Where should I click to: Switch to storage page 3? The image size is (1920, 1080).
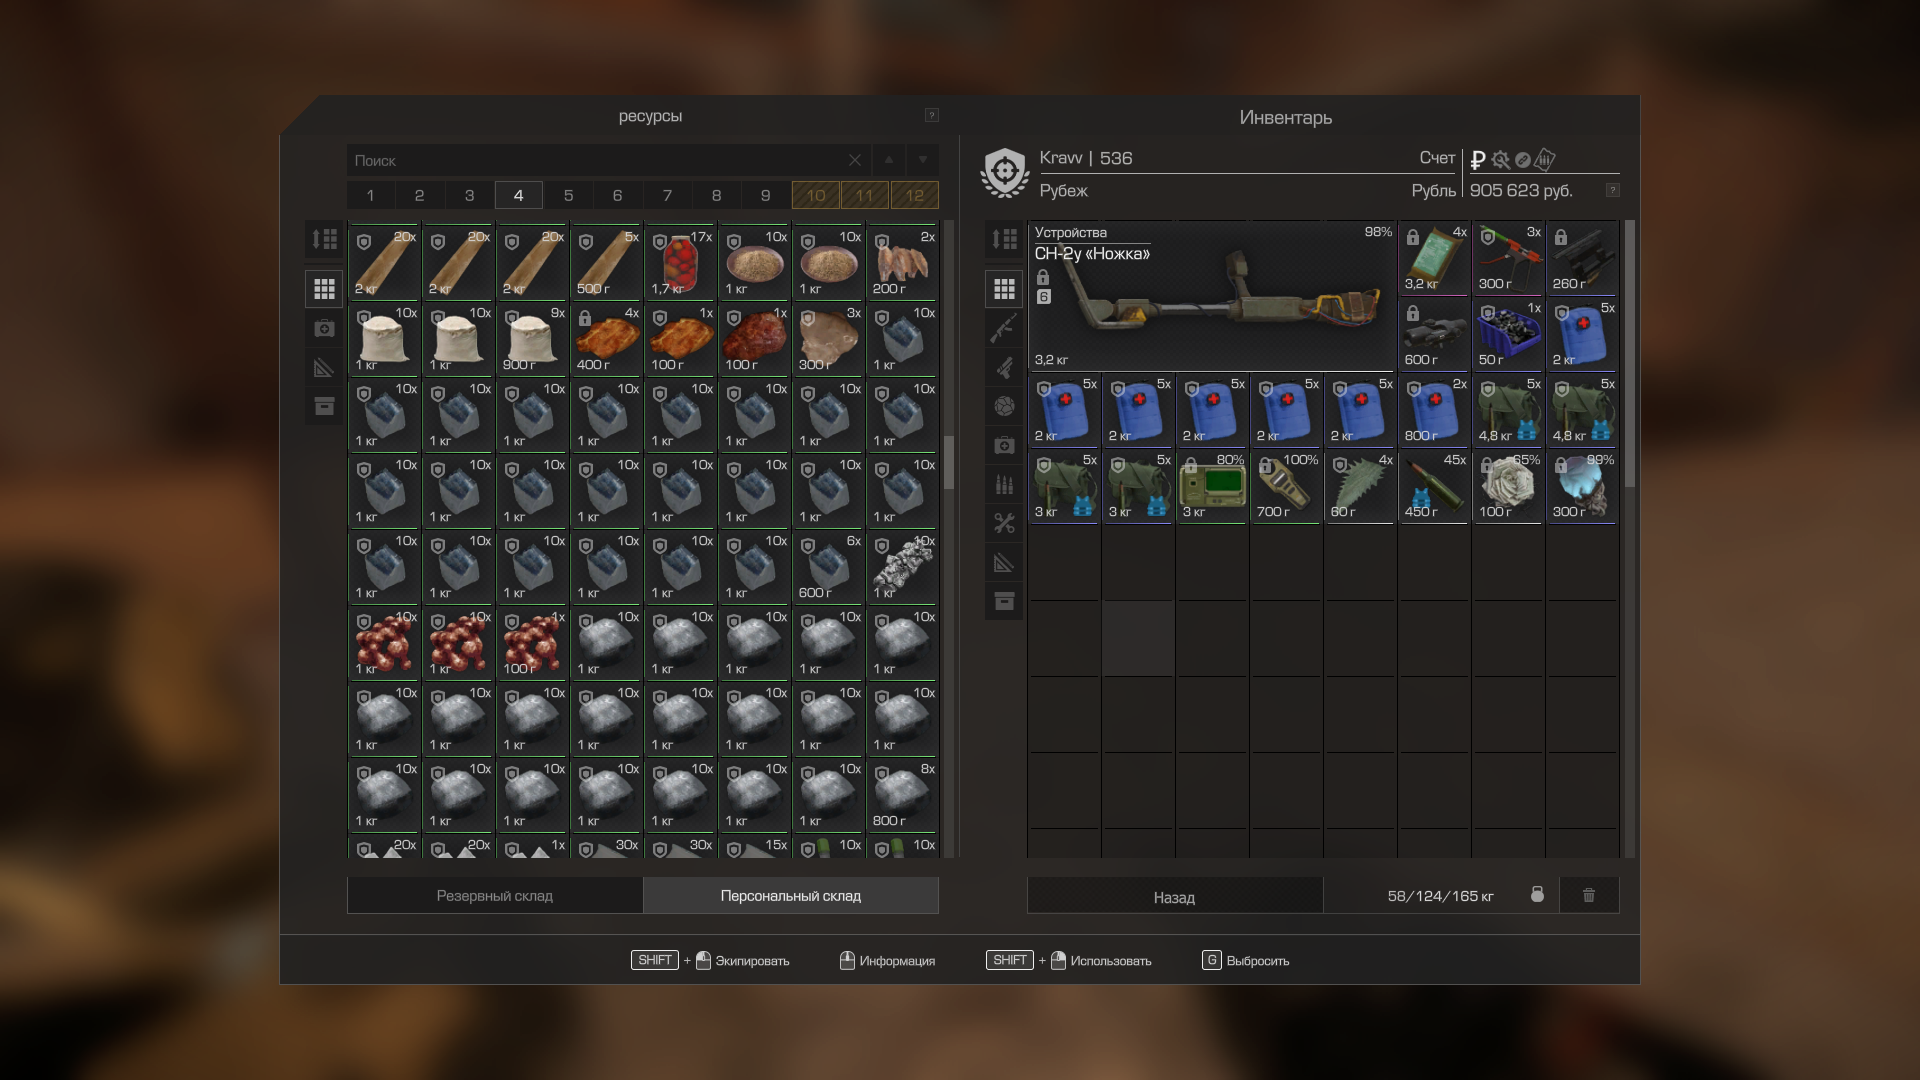469,195
